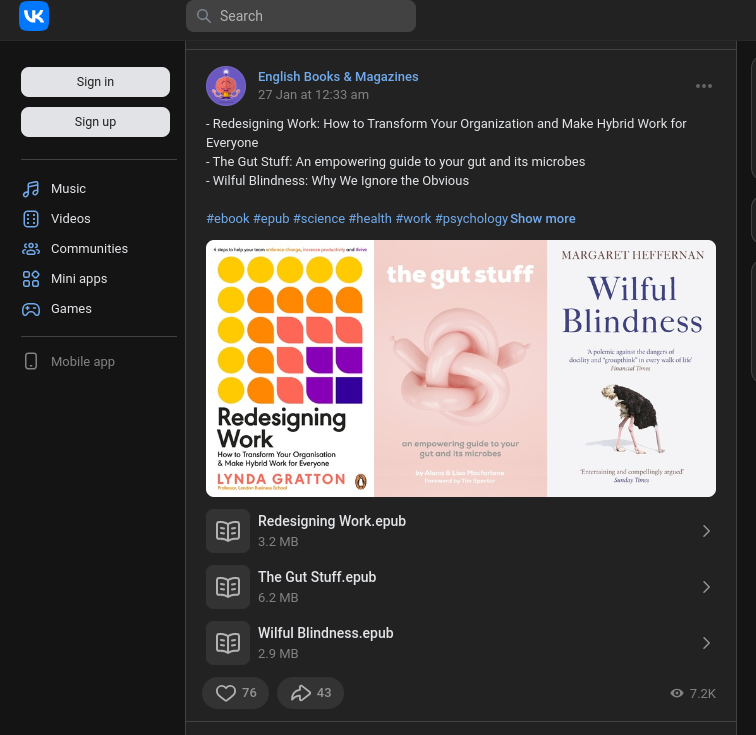Screen dimensions: 756x735
Task: Click the book icon for Wilful Blindness.epub
Action: tap(228, 643)
